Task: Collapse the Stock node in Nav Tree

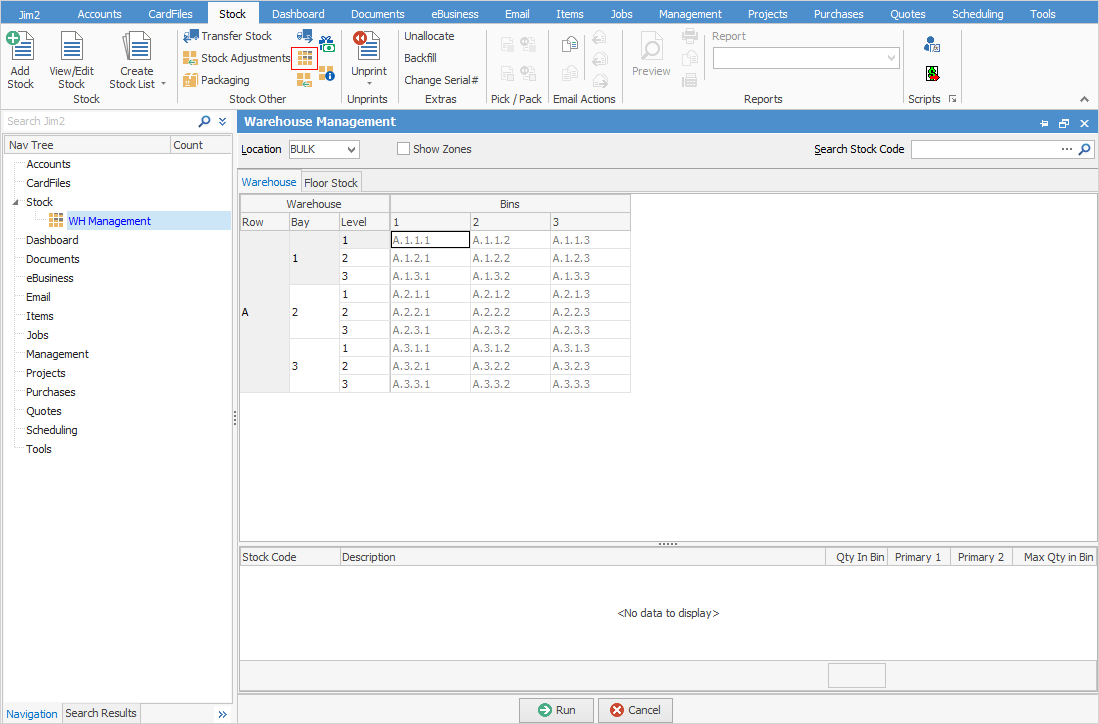Action: pyautogui.click(x=15, y=202)
